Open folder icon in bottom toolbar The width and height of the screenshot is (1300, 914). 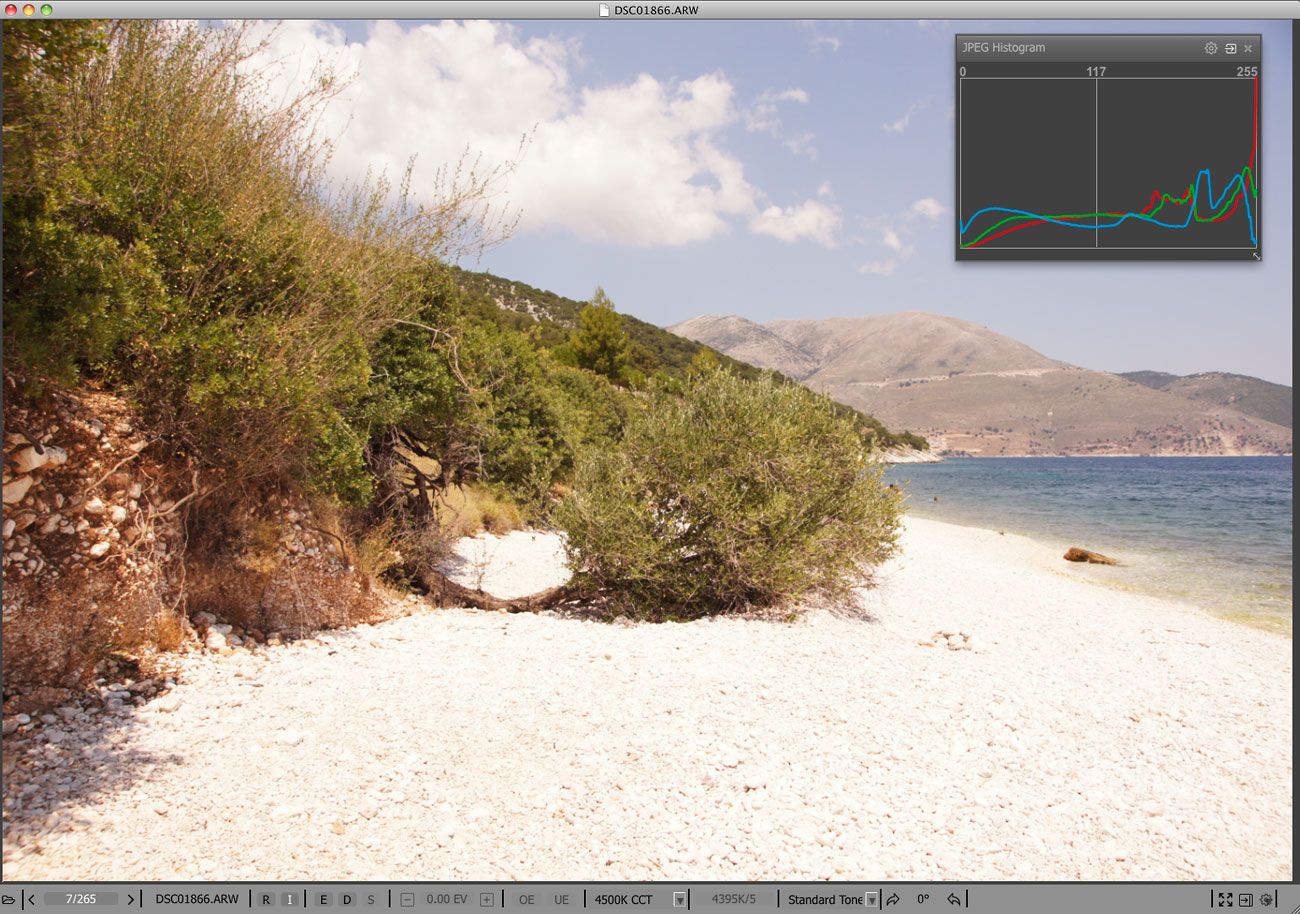[9, 899]
